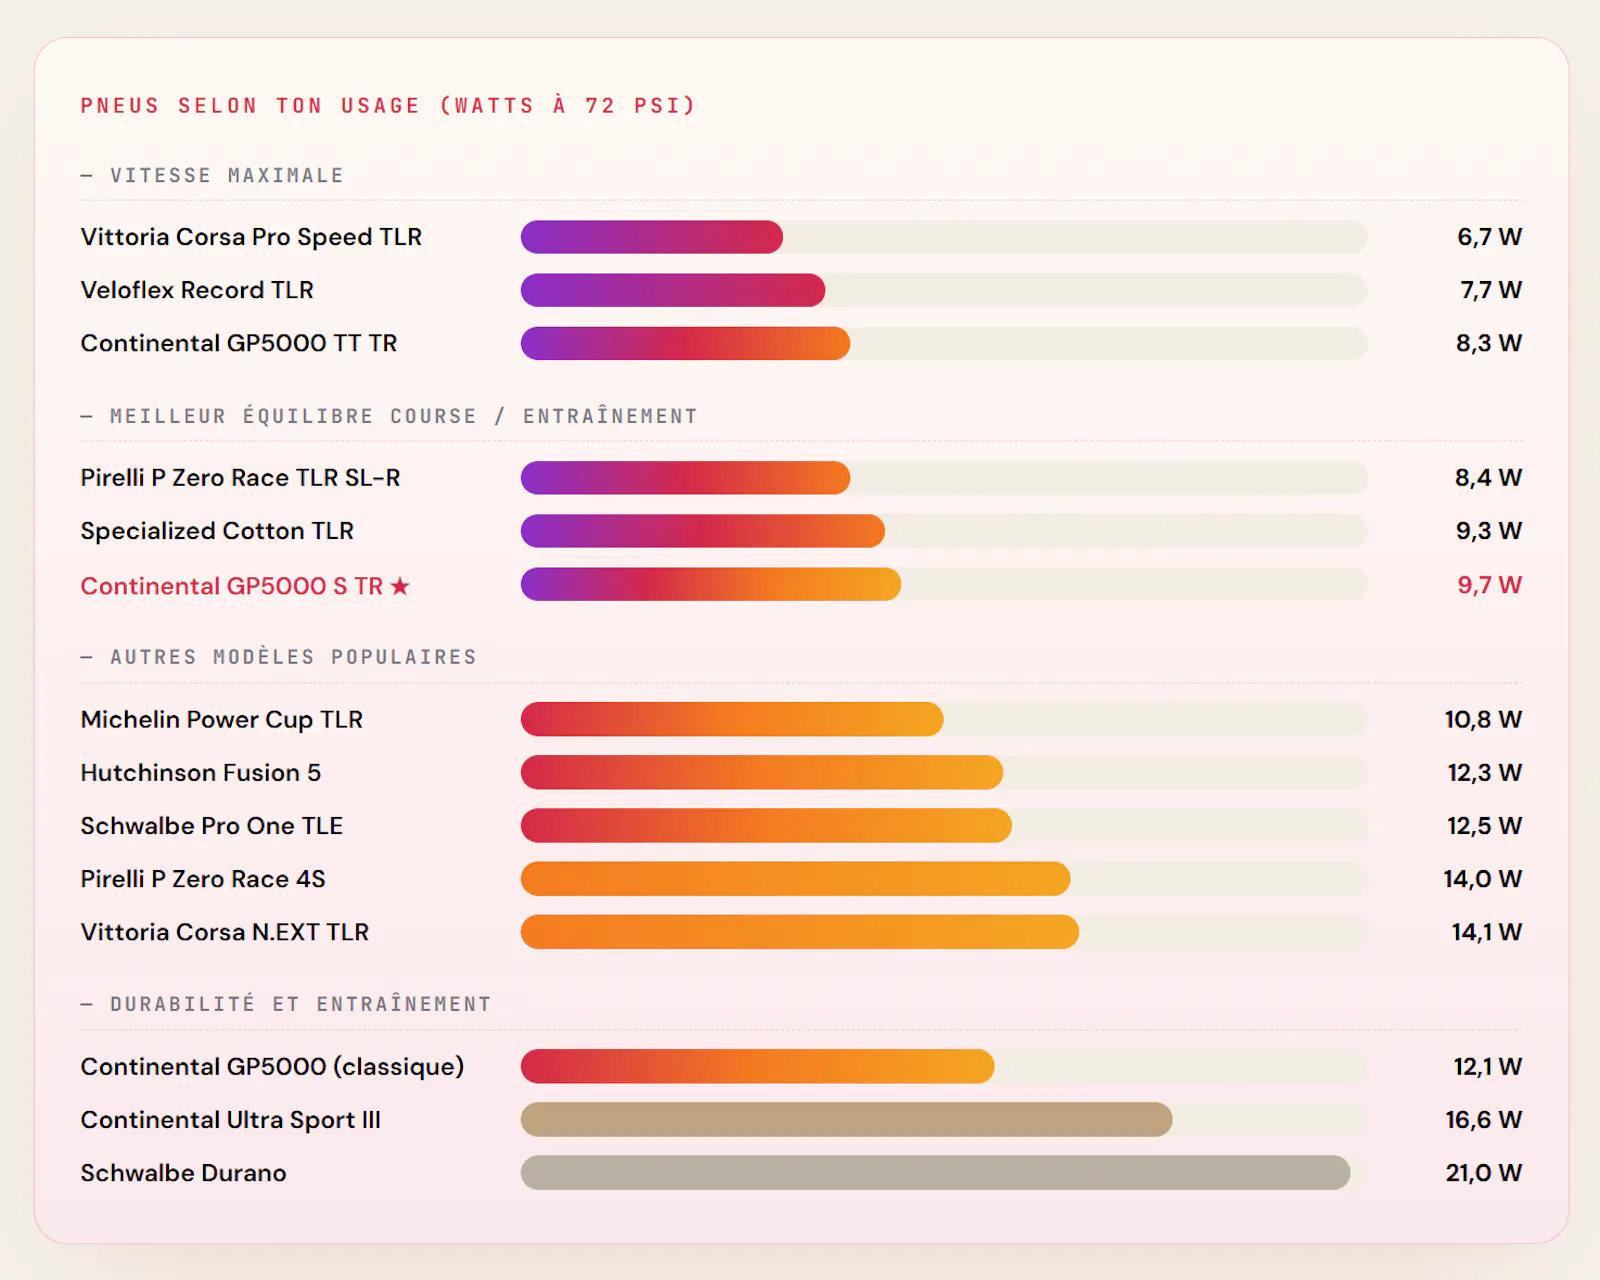
Task: Select 'Continental GP5000 TT TR' tire name
Action: tap(239, 343)
